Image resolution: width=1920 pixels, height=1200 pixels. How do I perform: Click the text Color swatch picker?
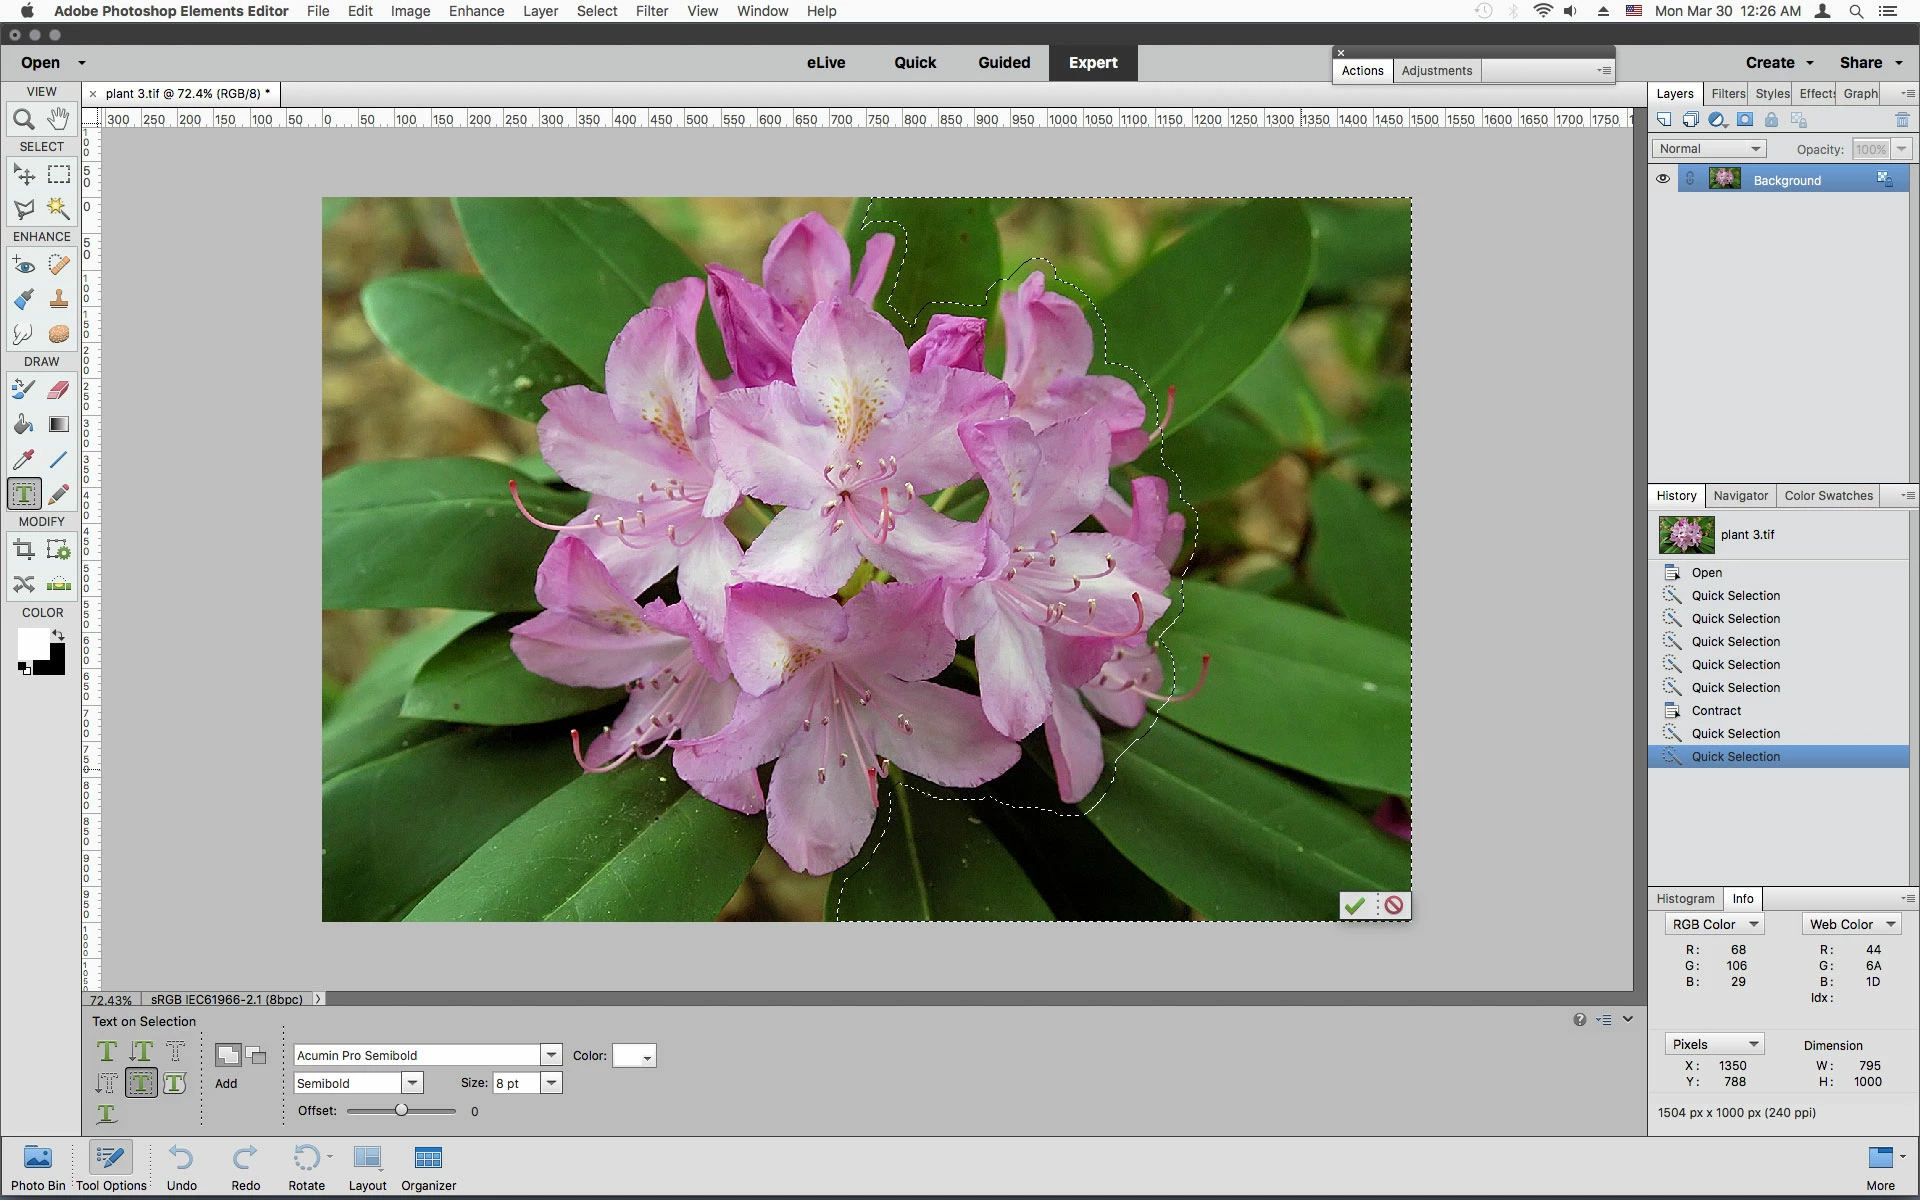634,1056
